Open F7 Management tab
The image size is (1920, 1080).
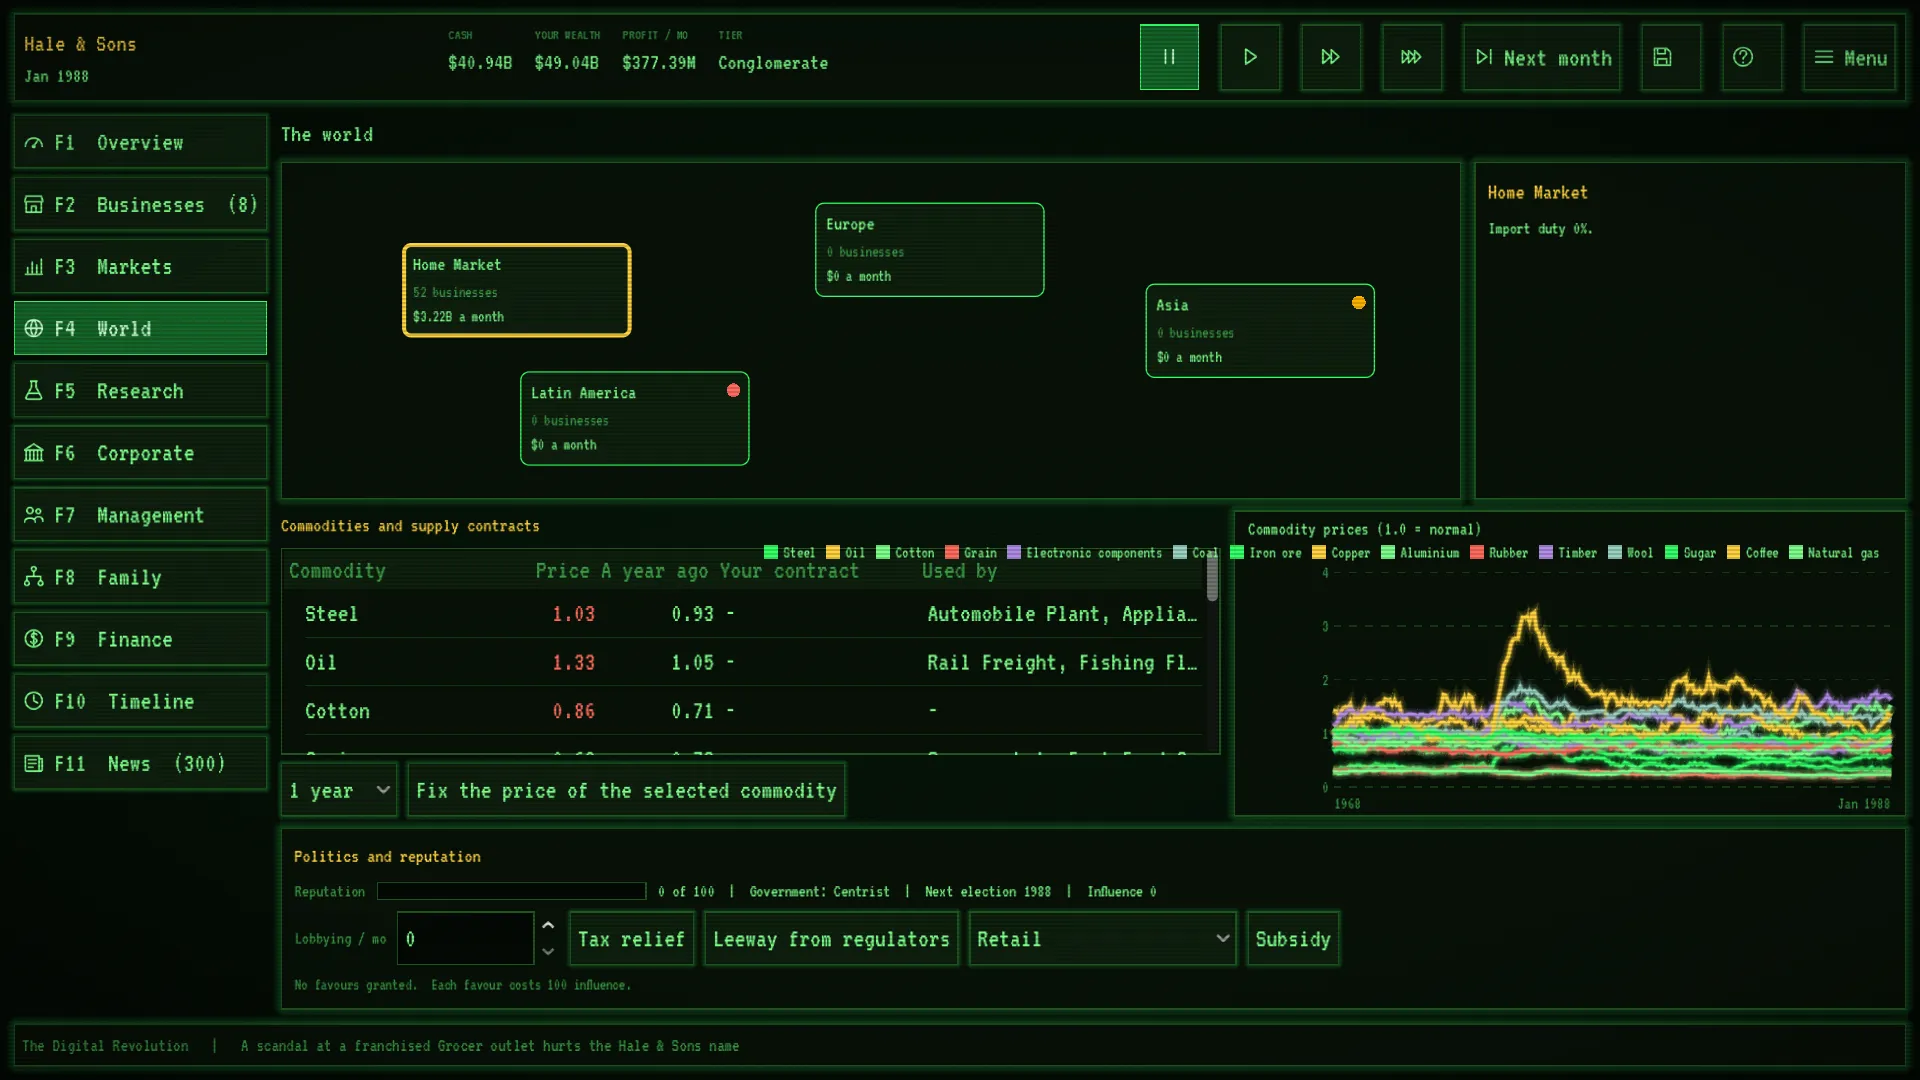(x=140, y=514)
